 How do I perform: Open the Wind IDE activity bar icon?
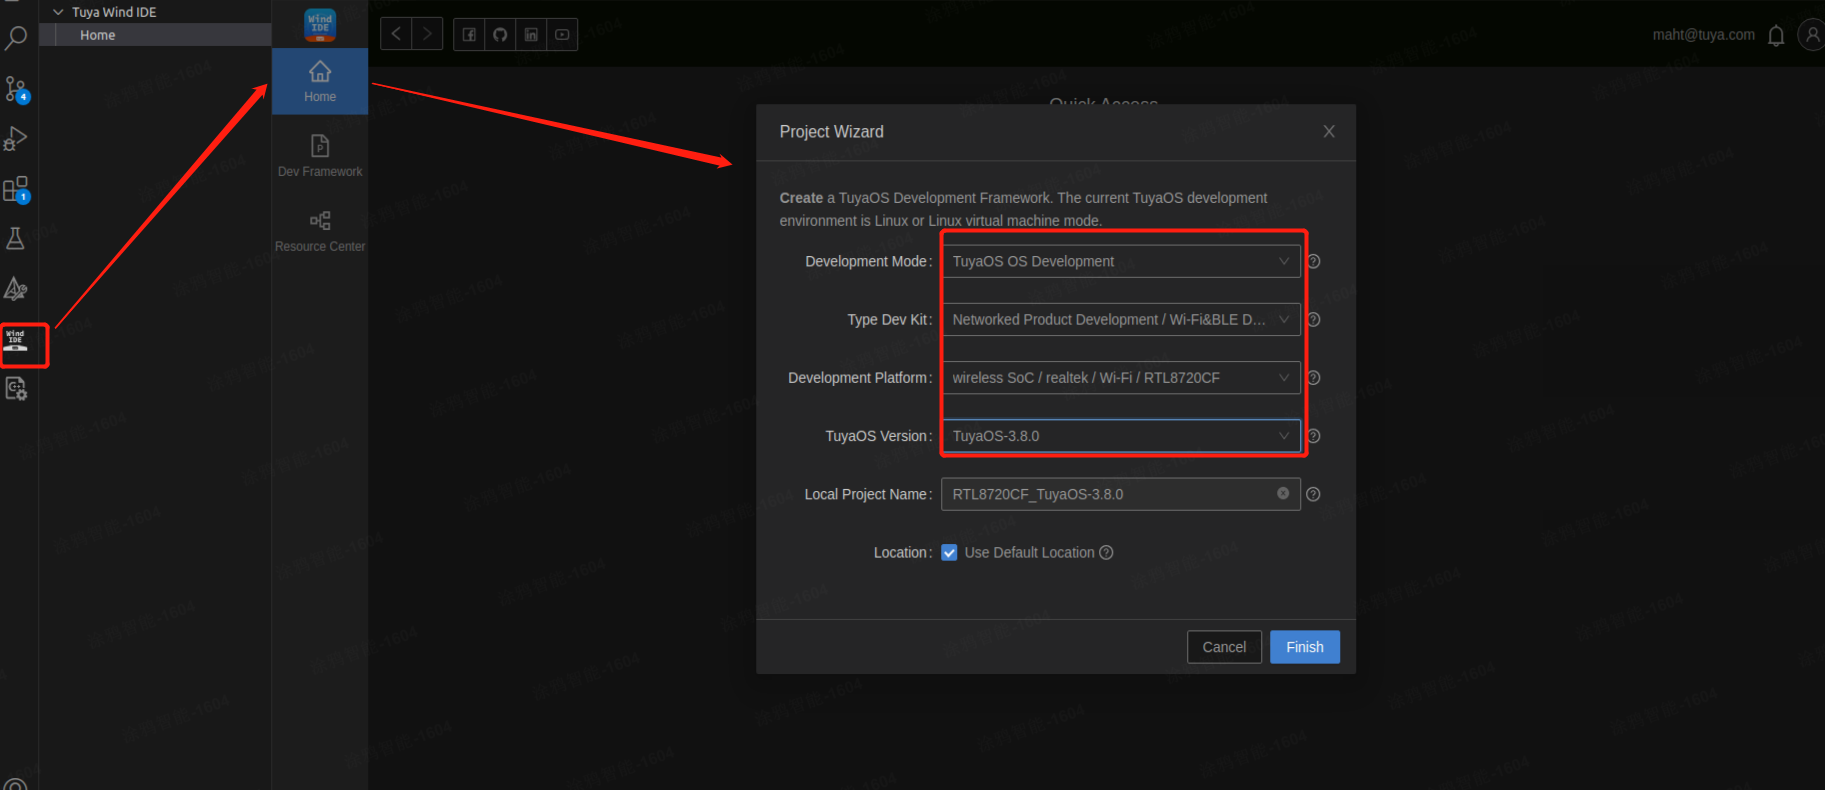click(16, 341)
